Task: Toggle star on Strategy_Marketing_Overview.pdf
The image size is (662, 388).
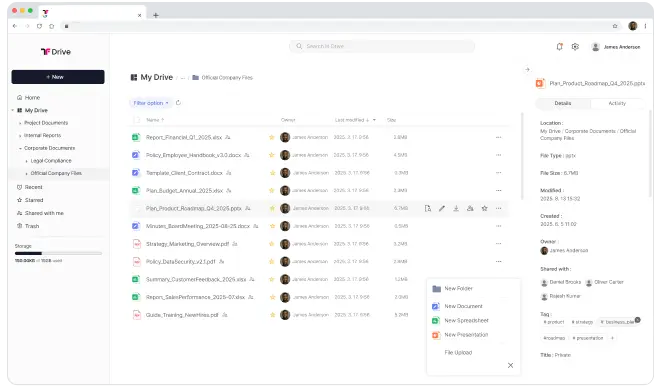Action: pos(272,244)
